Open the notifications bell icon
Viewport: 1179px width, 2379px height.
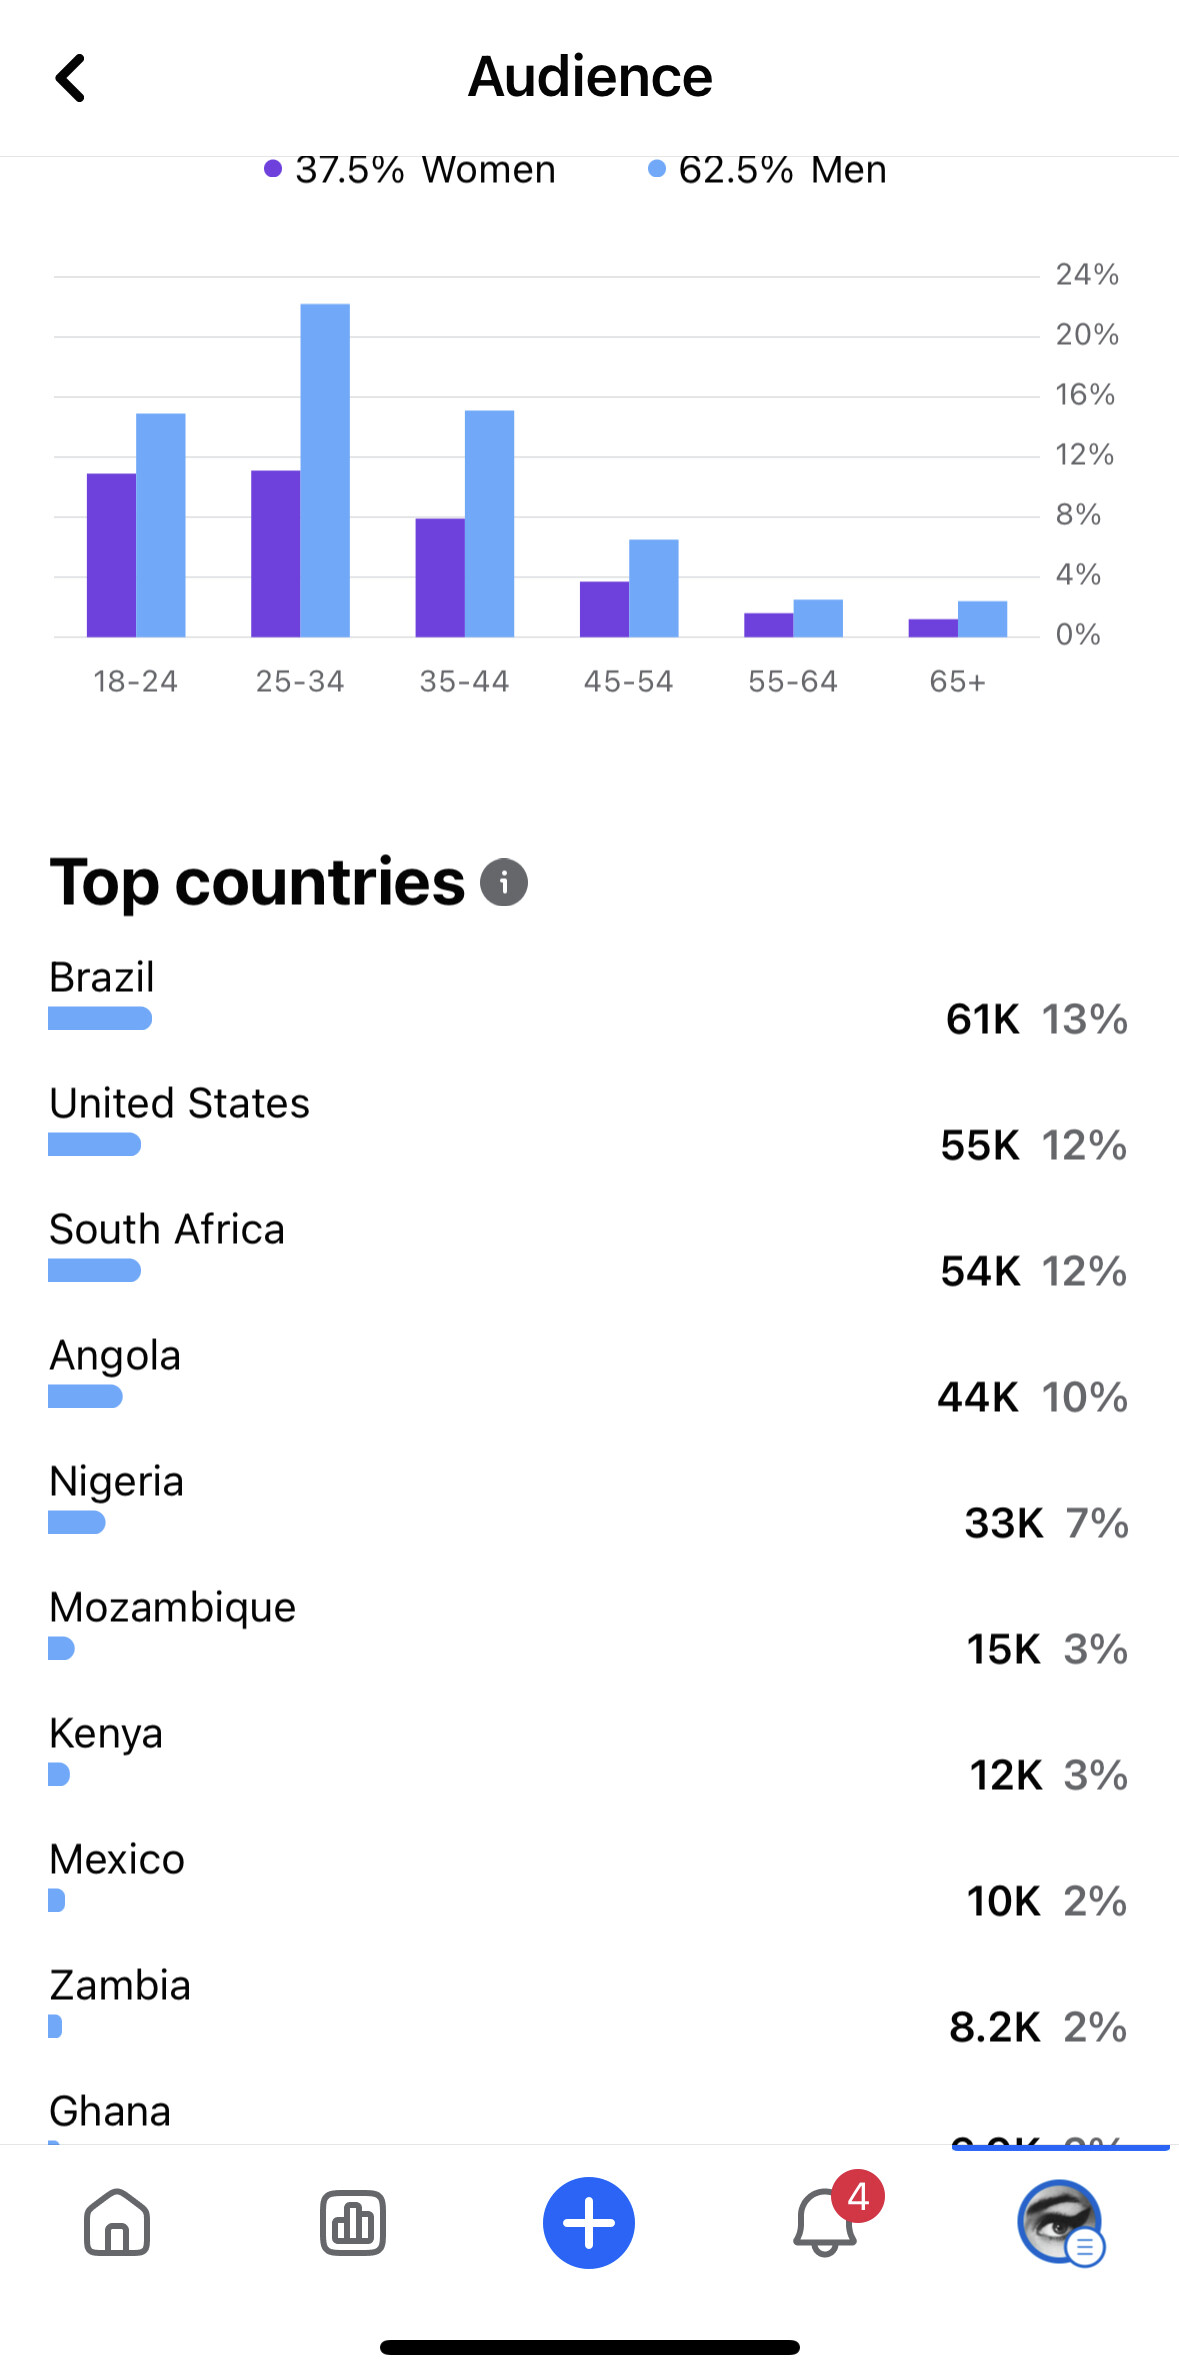point(825,2222)
